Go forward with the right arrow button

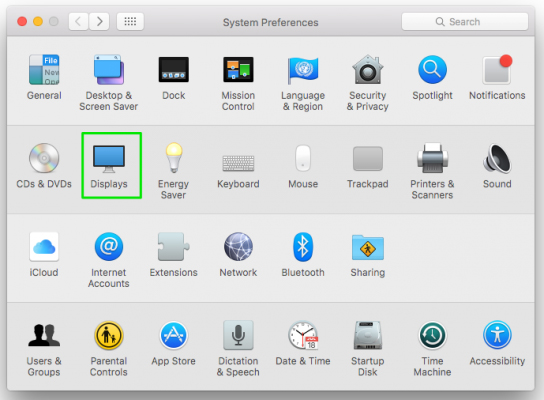click(x=99, y=22)
